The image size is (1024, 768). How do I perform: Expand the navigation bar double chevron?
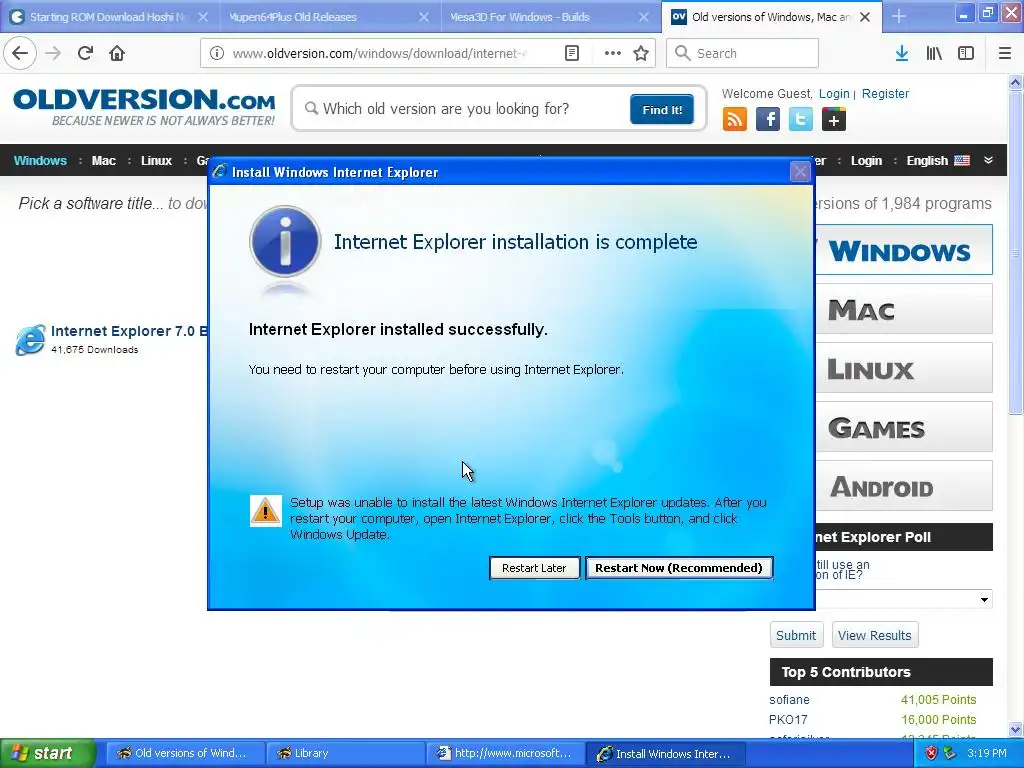click(988, 160)
